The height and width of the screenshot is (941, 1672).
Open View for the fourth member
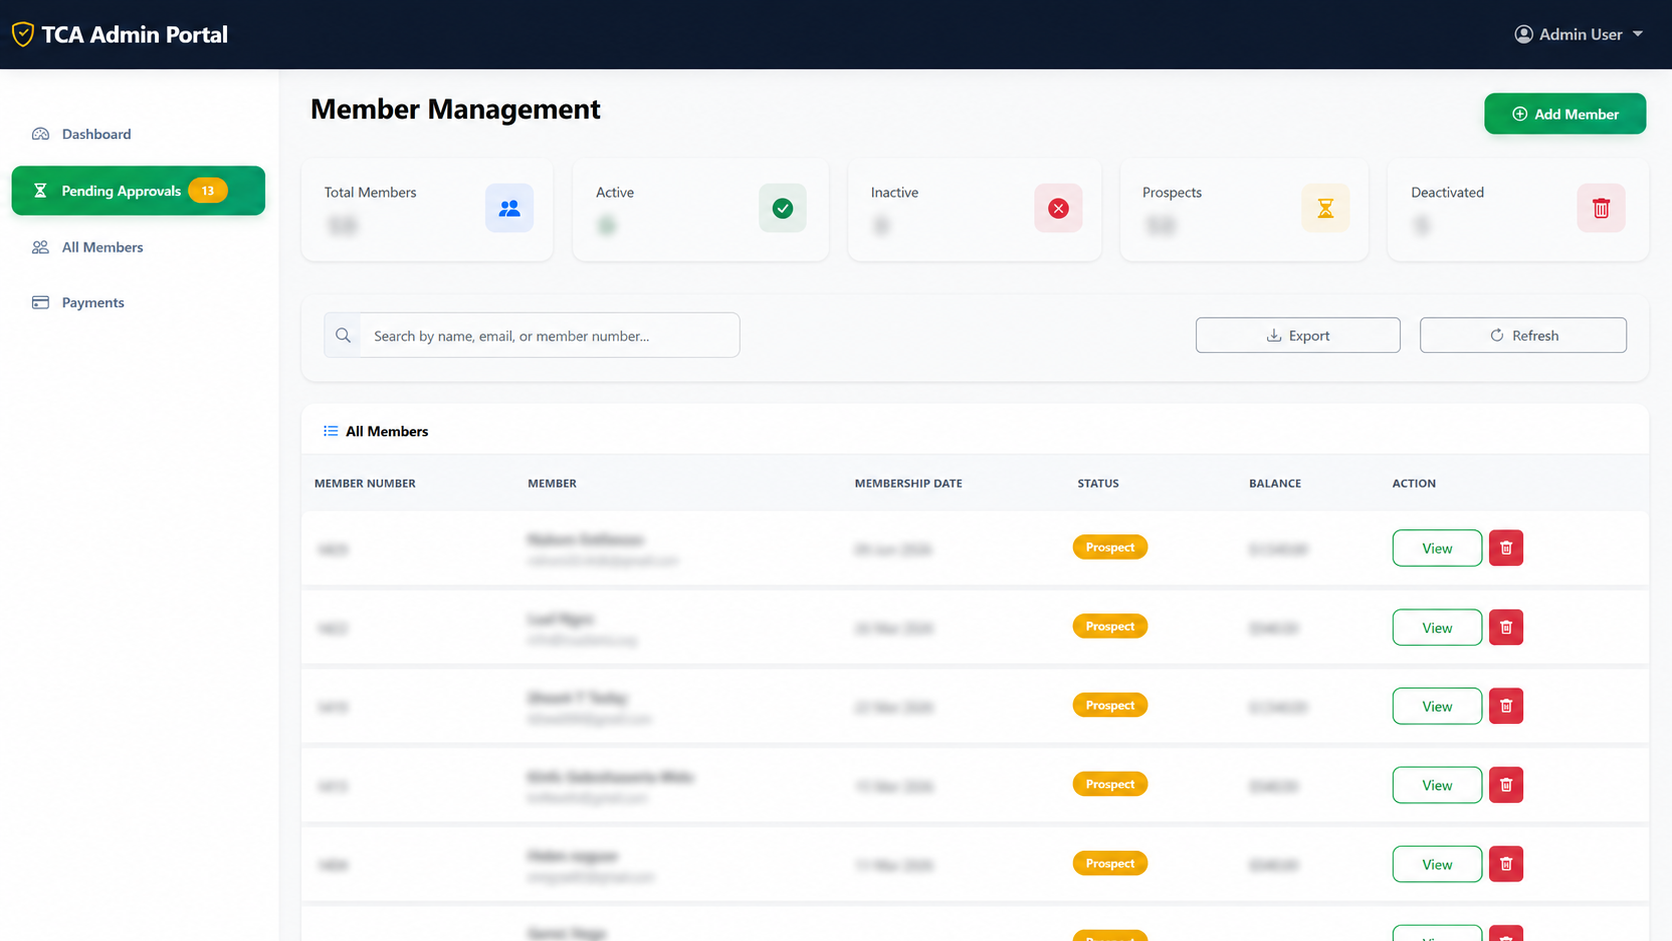1437,785
